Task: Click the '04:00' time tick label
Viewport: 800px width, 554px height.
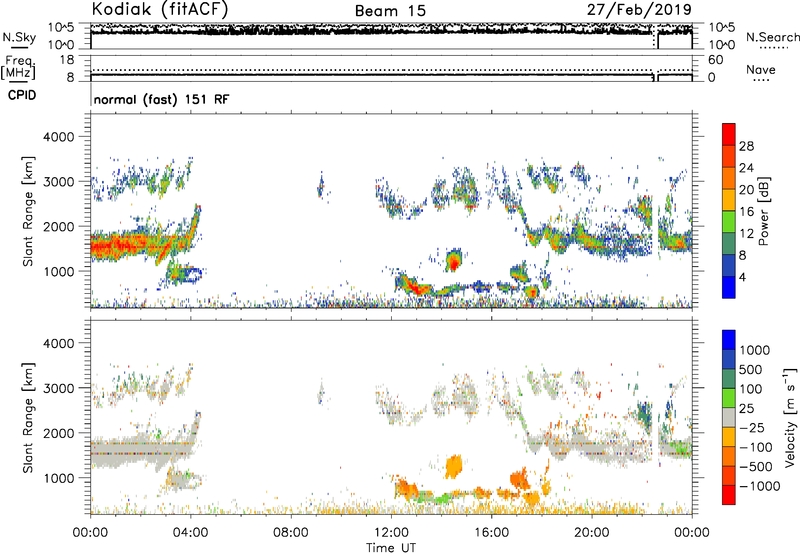Action: pos(190,533)
